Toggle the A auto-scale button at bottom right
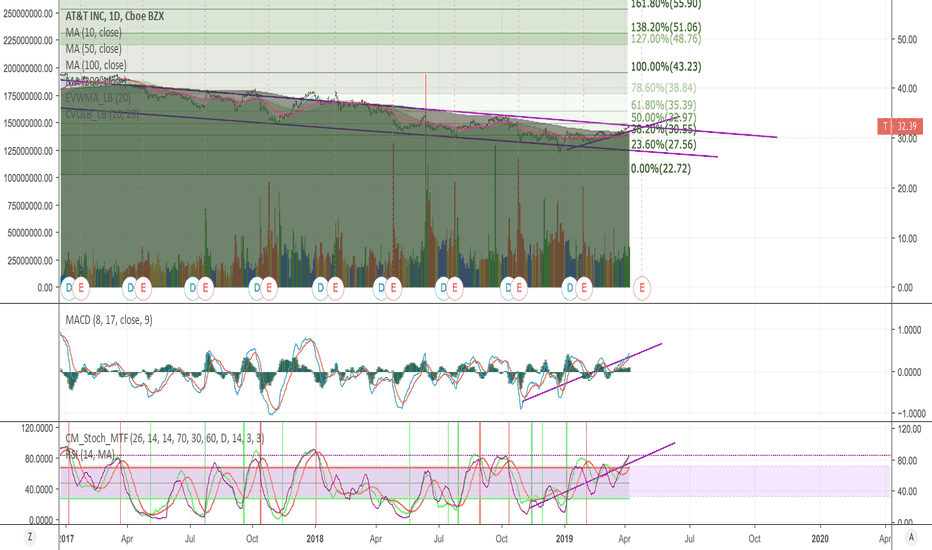The image size is (932, 550). point(911,537)
